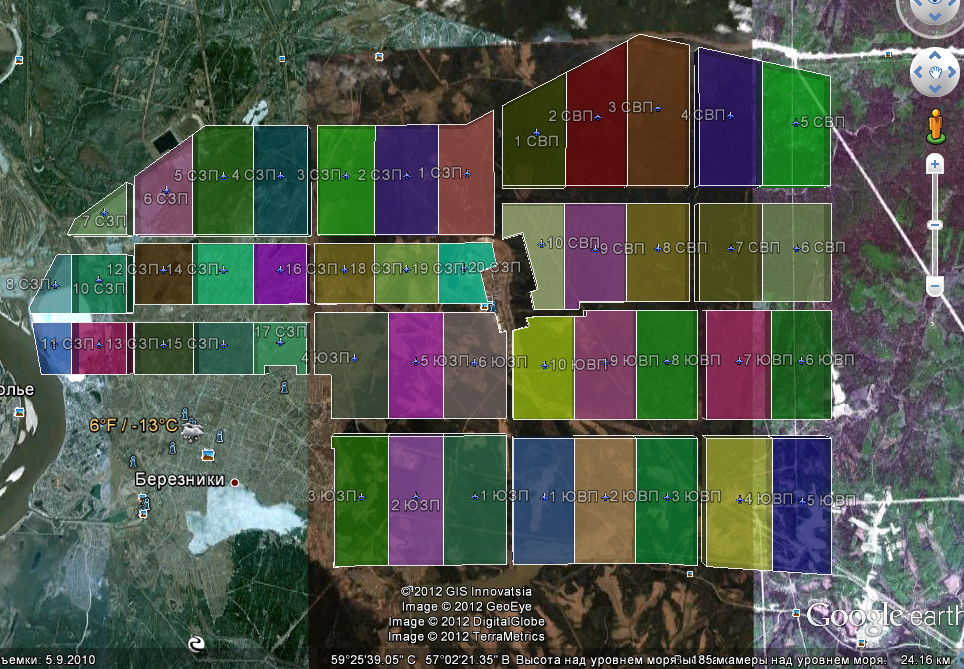Click the hand icon in the move joystick
The width and height of the screenshot is (964, 669).
(935, 72)
